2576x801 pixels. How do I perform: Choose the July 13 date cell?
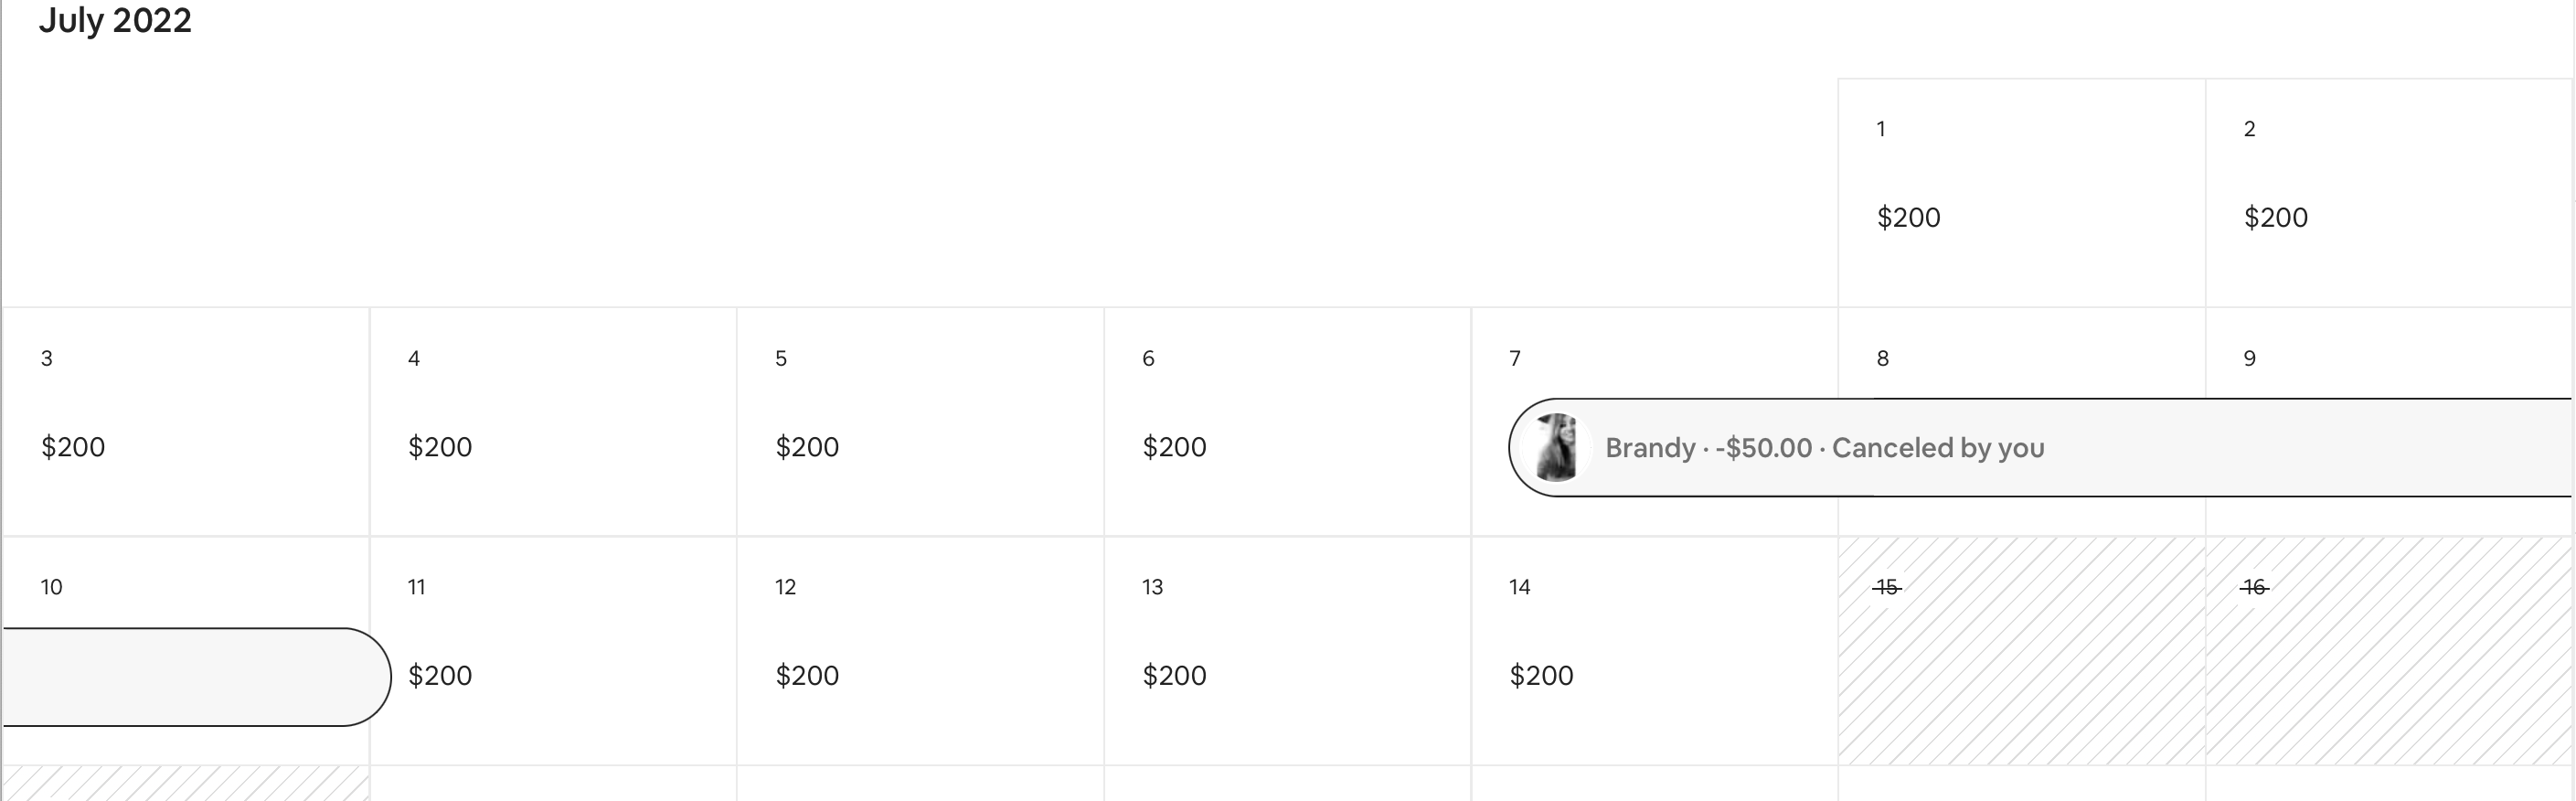[1287, 650]
